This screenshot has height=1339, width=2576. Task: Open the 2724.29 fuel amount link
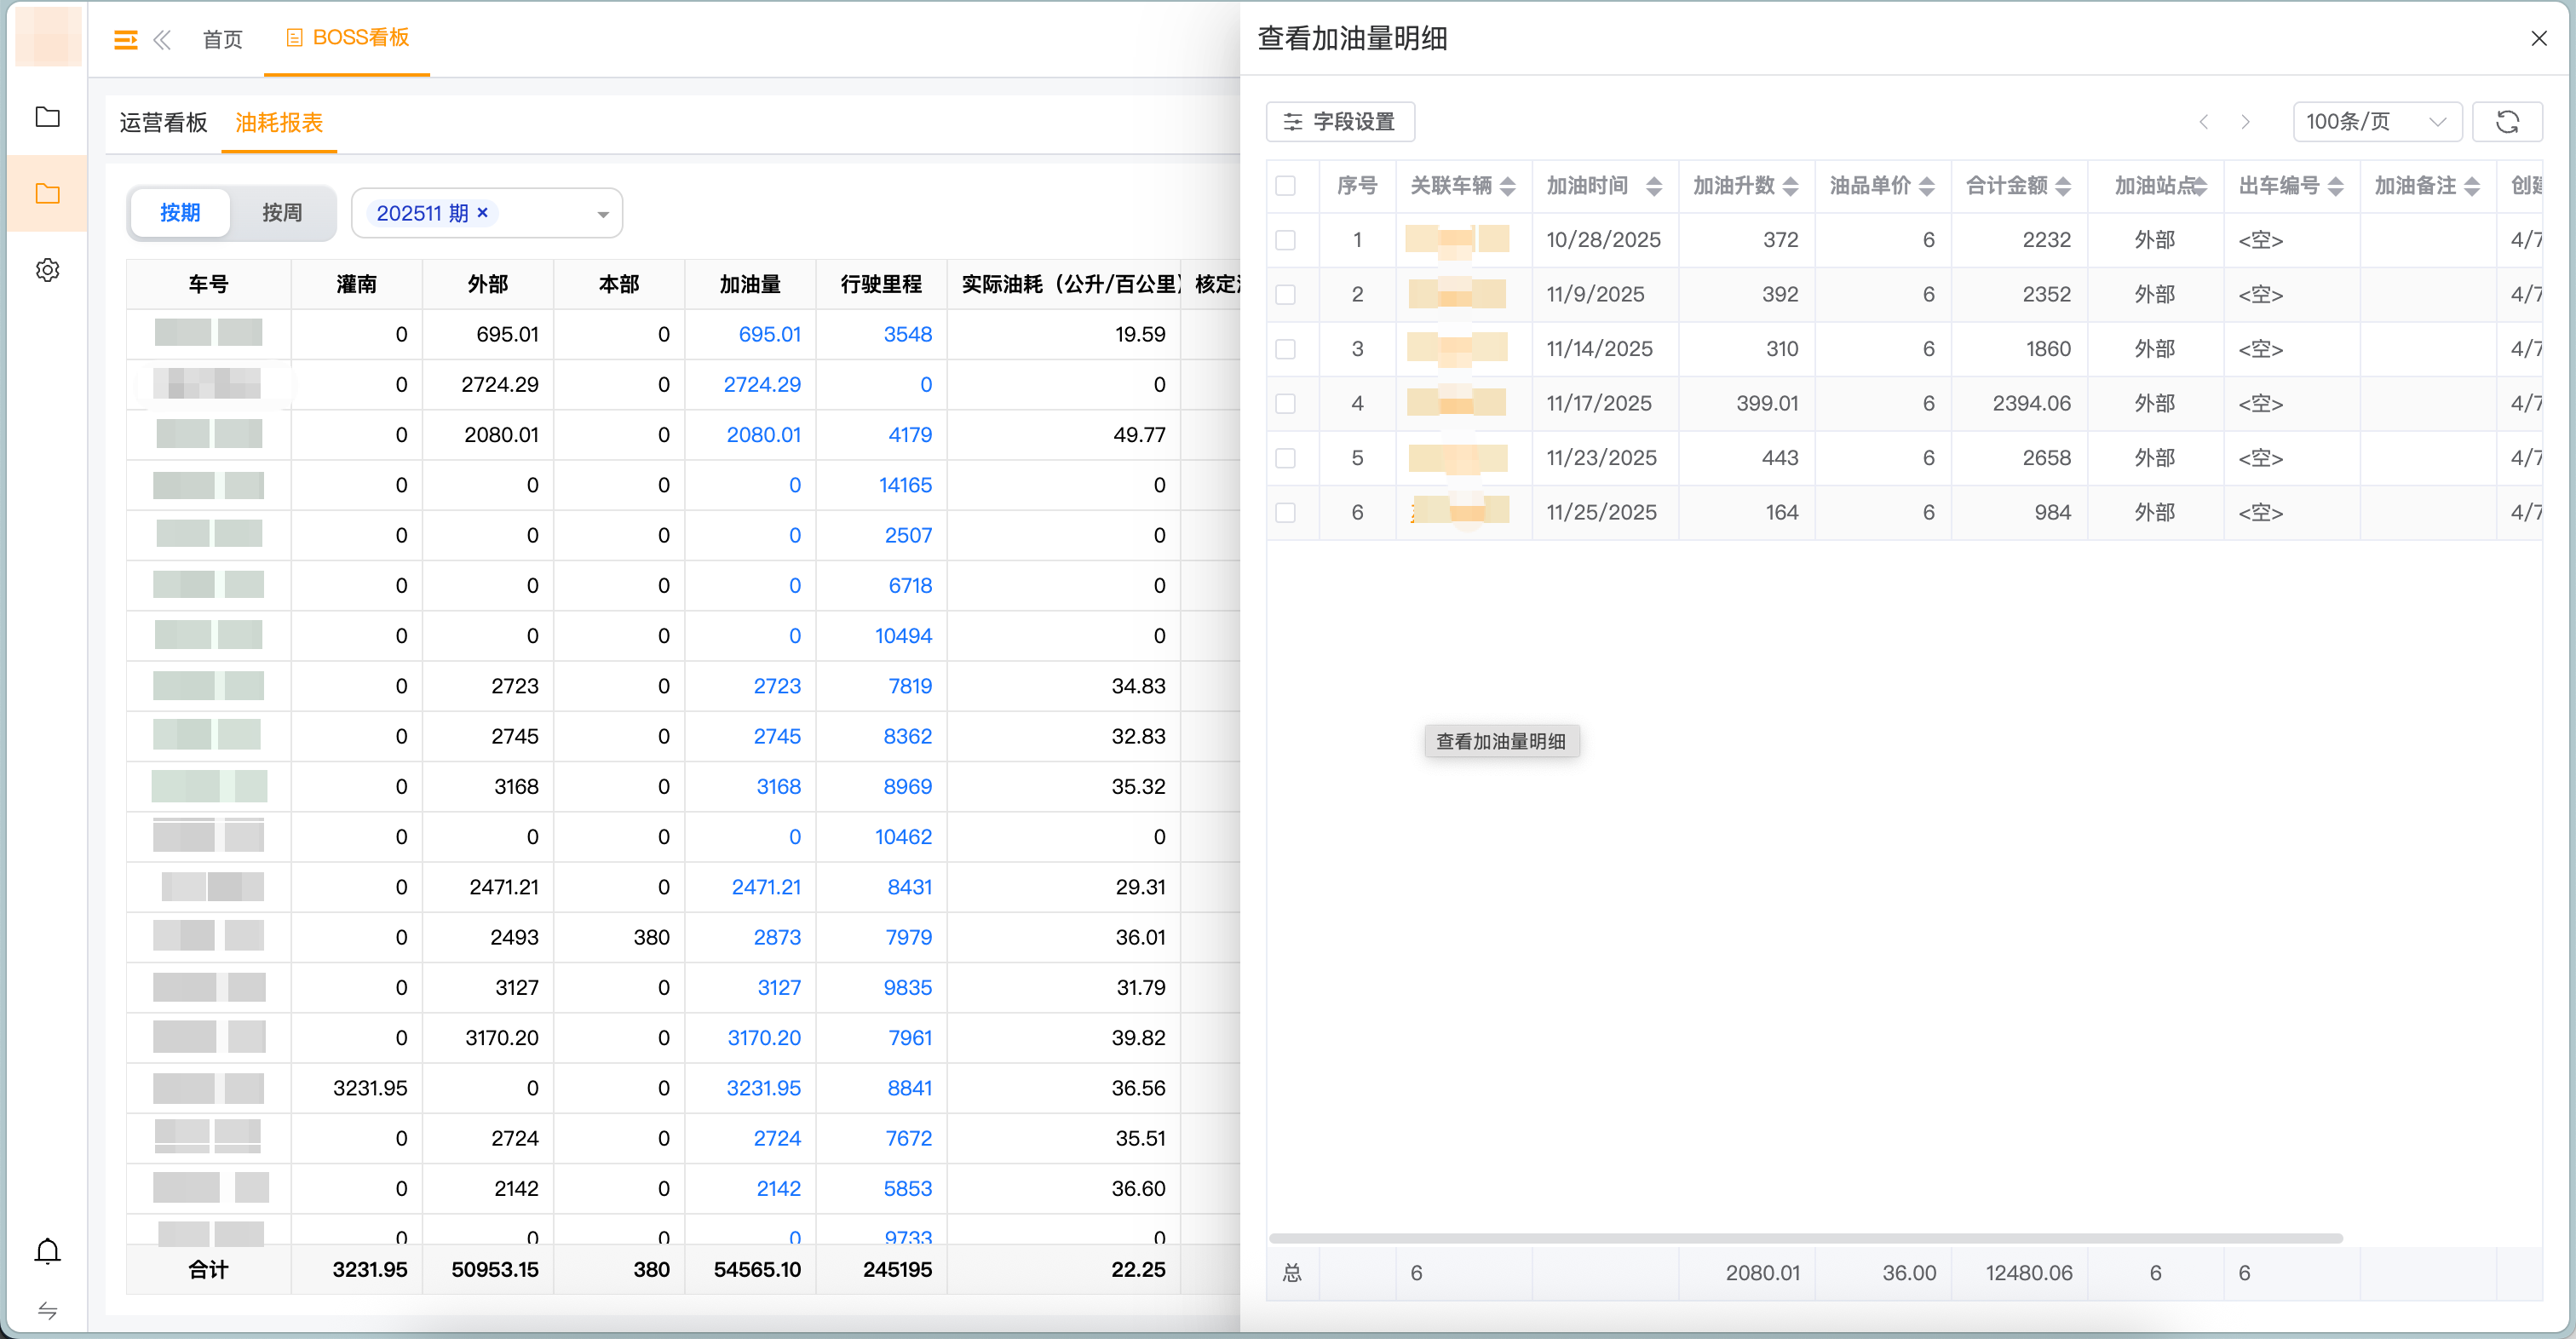point(761,384)
